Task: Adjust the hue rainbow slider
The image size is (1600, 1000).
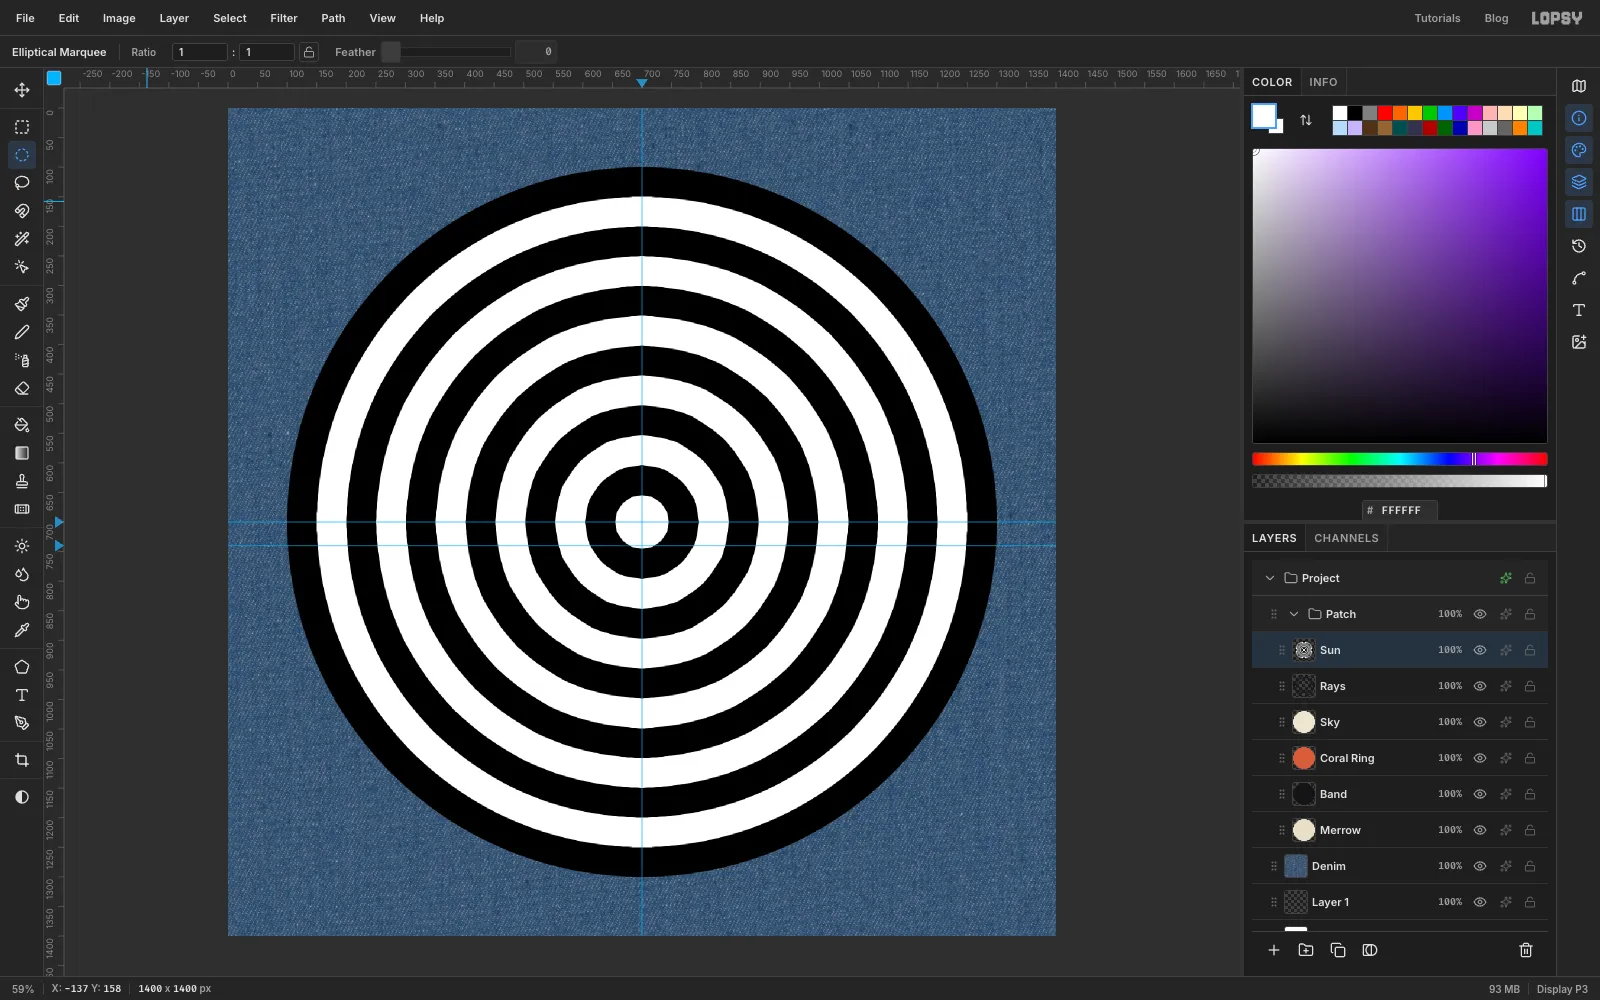Action: coord(1400,459)
